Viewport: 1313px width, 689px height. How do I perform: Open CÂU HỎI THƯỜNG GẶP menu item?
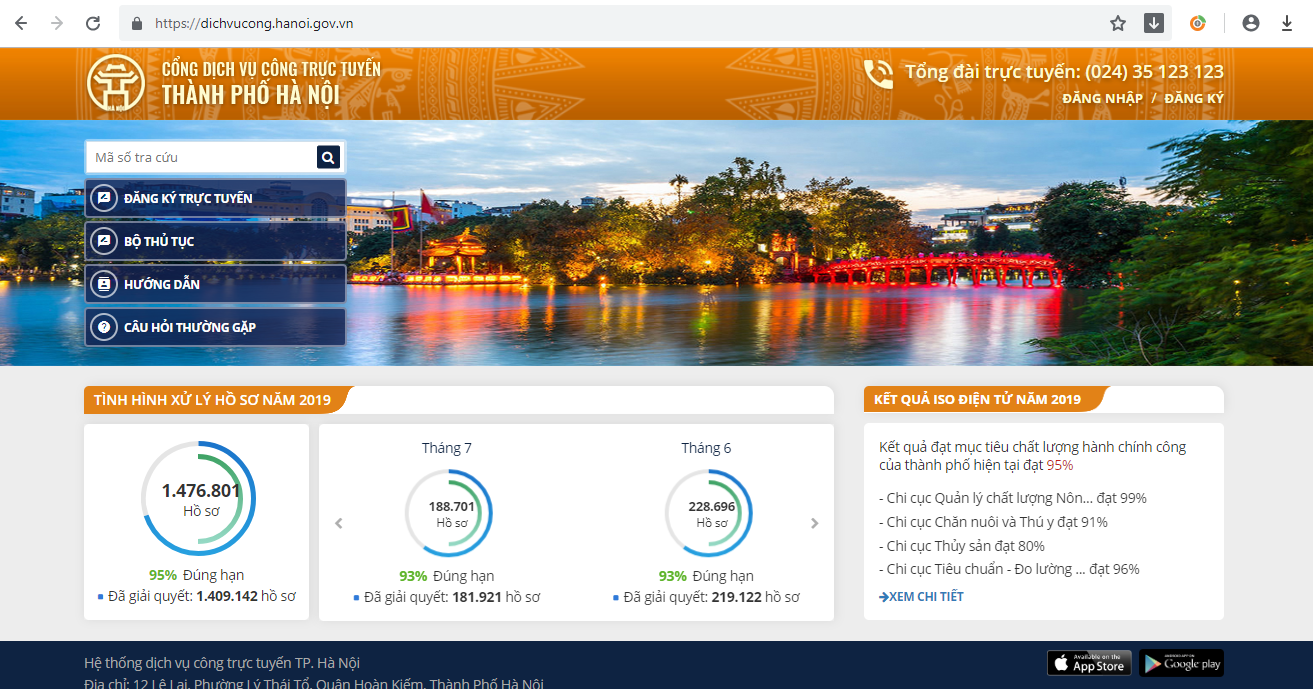click(x=215, y=327)
